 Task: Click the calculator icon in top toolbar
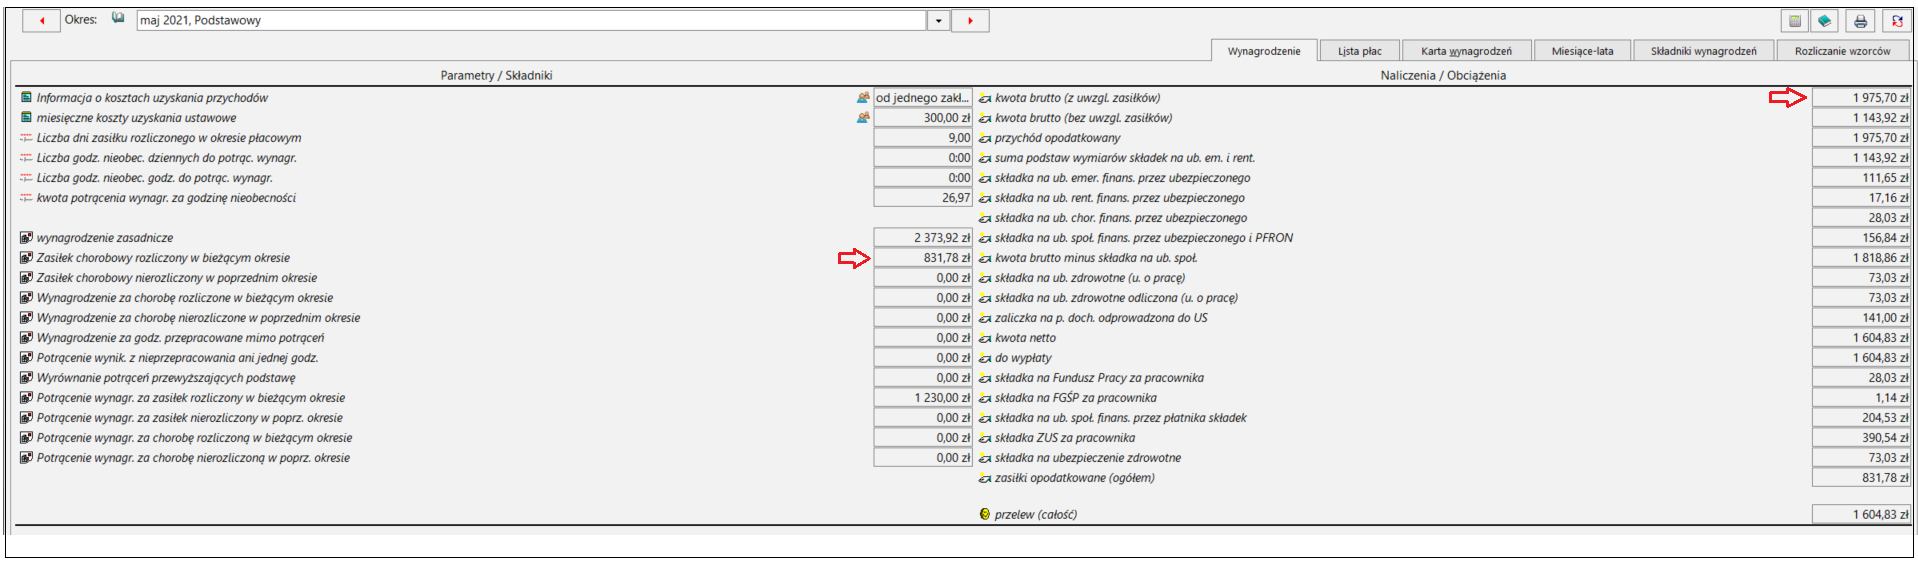coord(1795,21)
